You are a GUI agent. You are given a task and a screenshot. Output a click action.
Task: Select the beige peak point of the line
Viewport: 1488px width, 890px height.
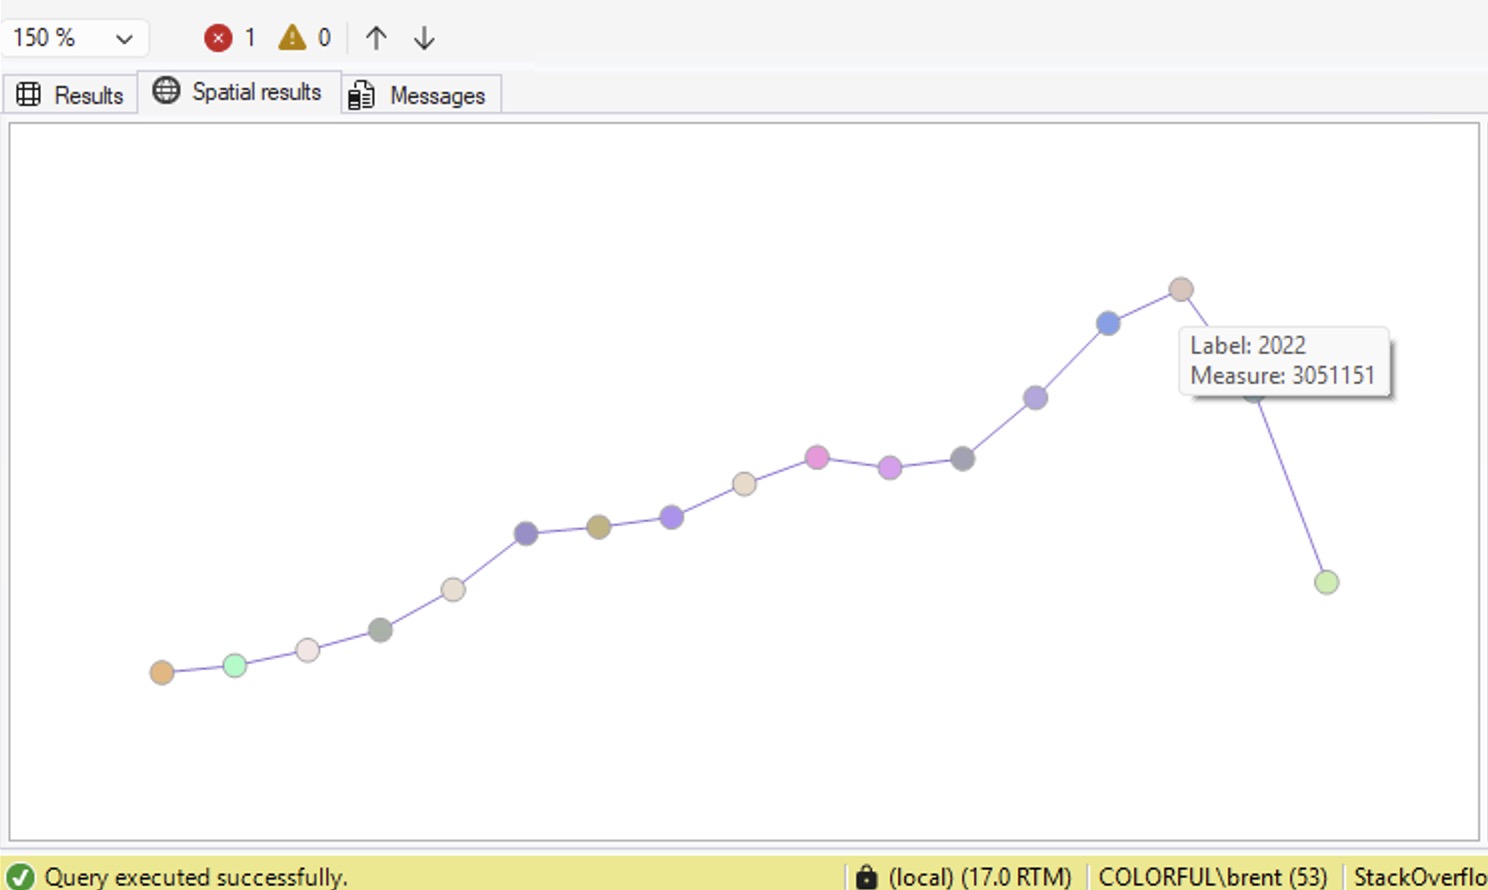[x=1181, y=289]
